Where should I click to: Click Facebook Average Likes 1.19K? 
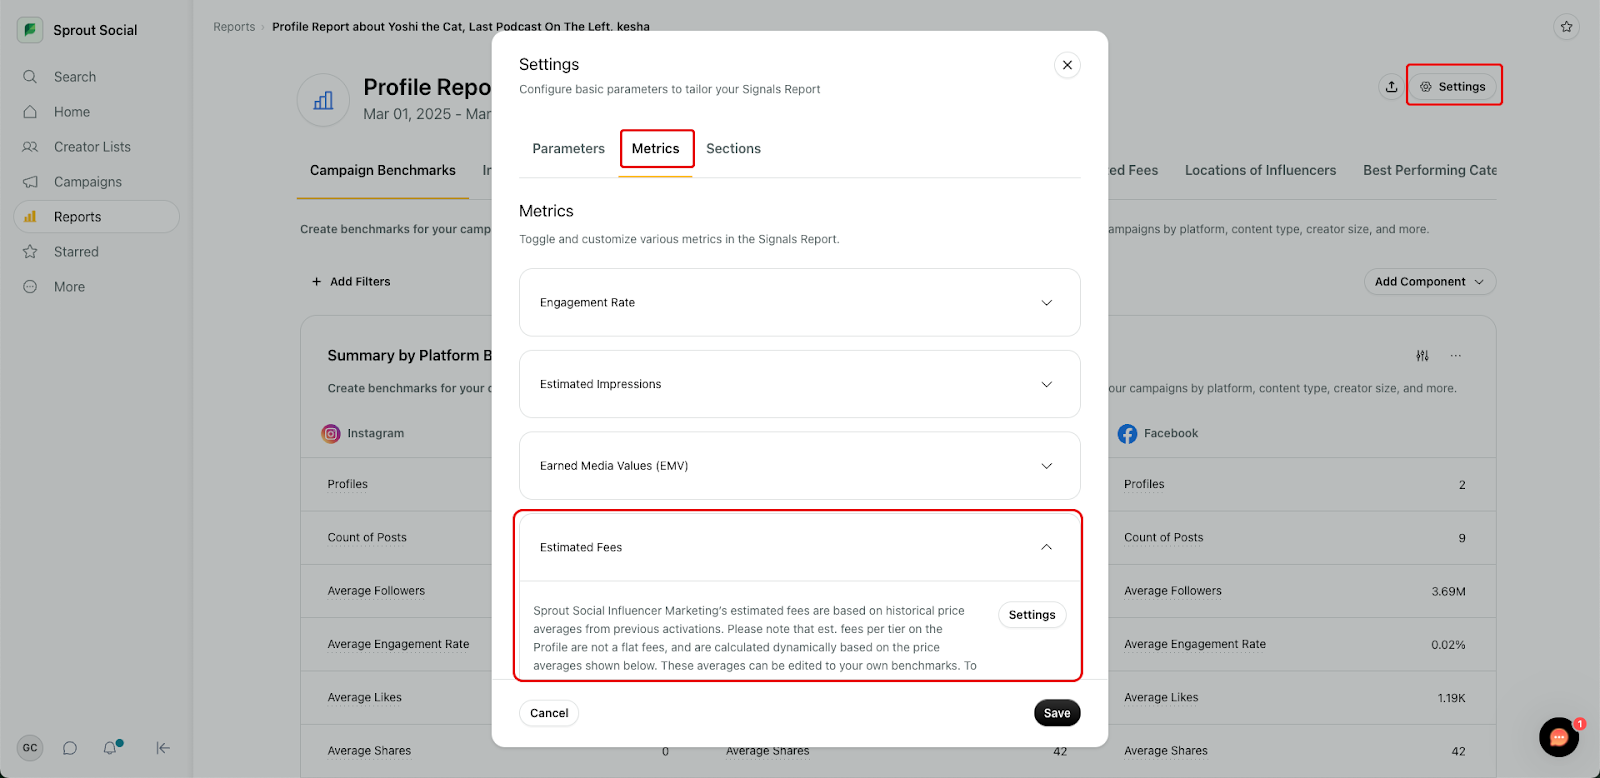tap(1451, 698)
